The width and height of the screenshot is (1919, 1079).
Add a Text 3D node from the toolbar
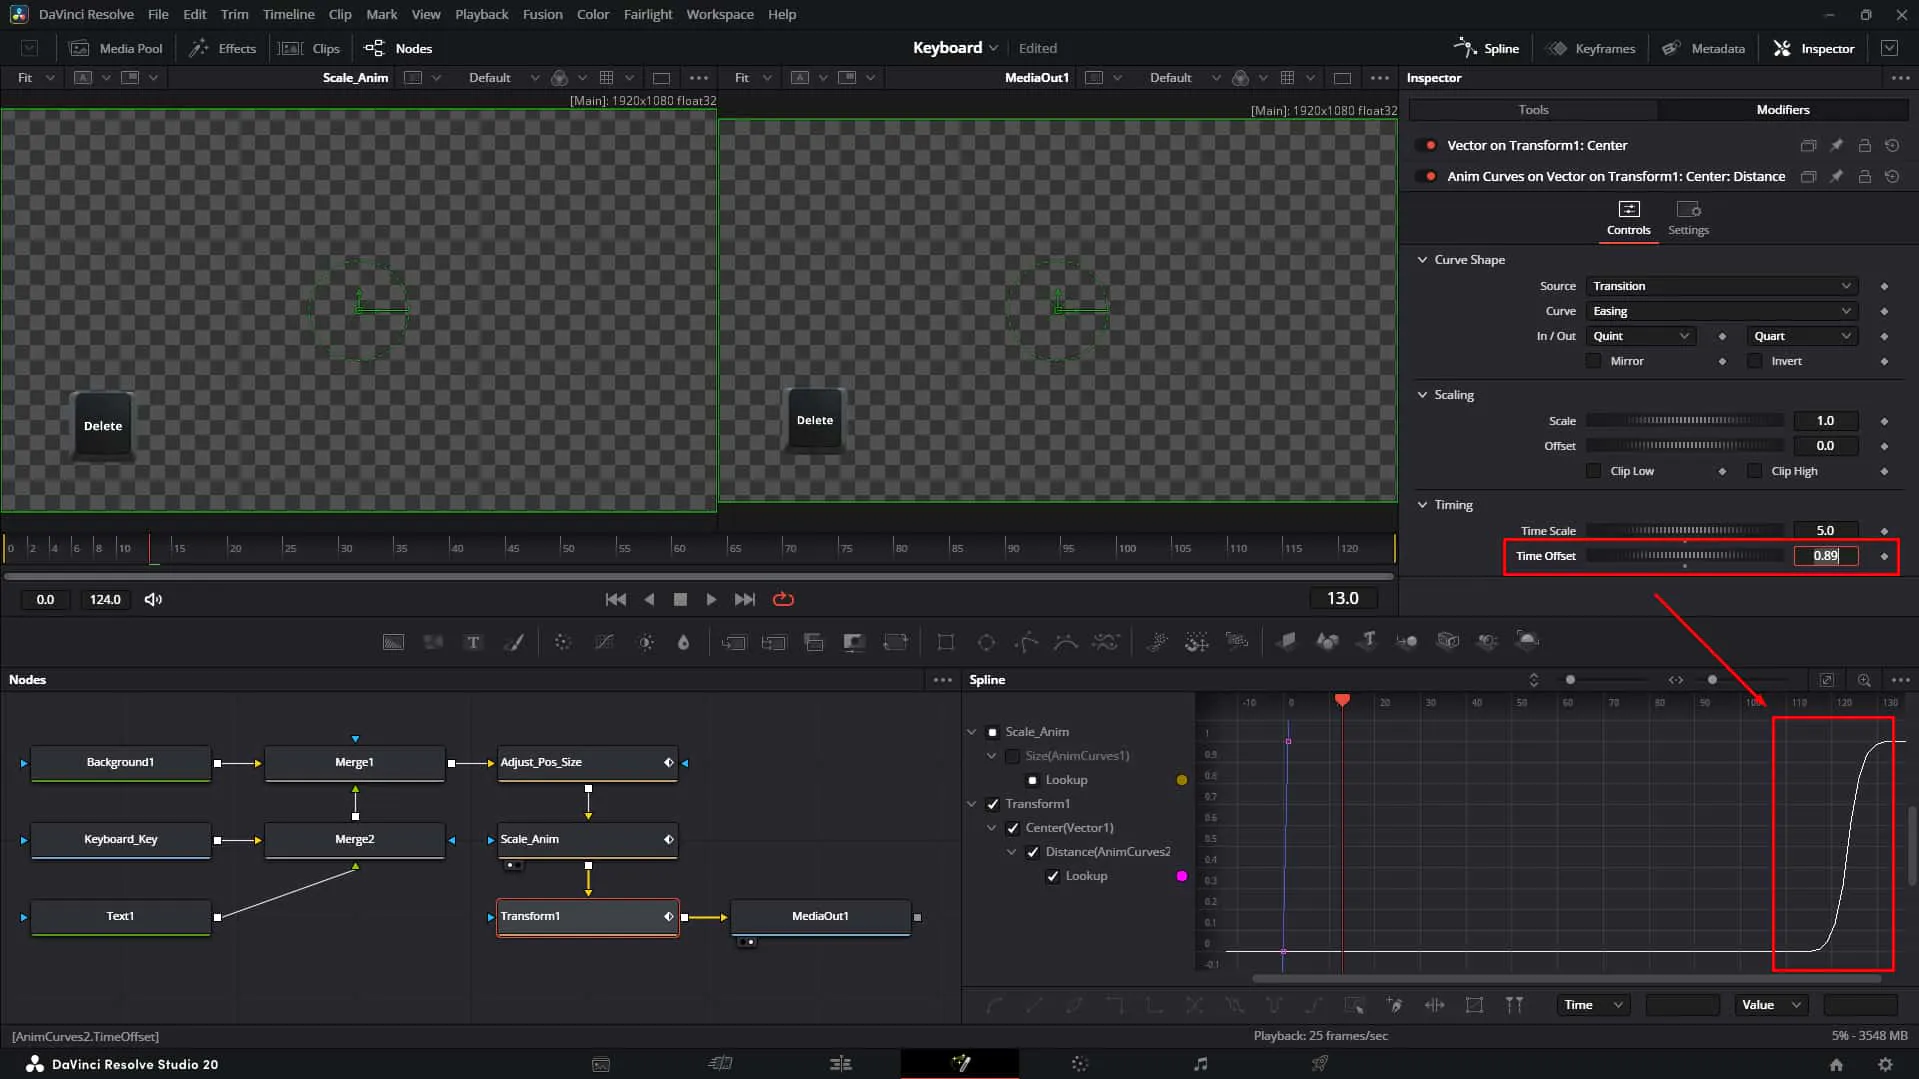point(1367,641)
